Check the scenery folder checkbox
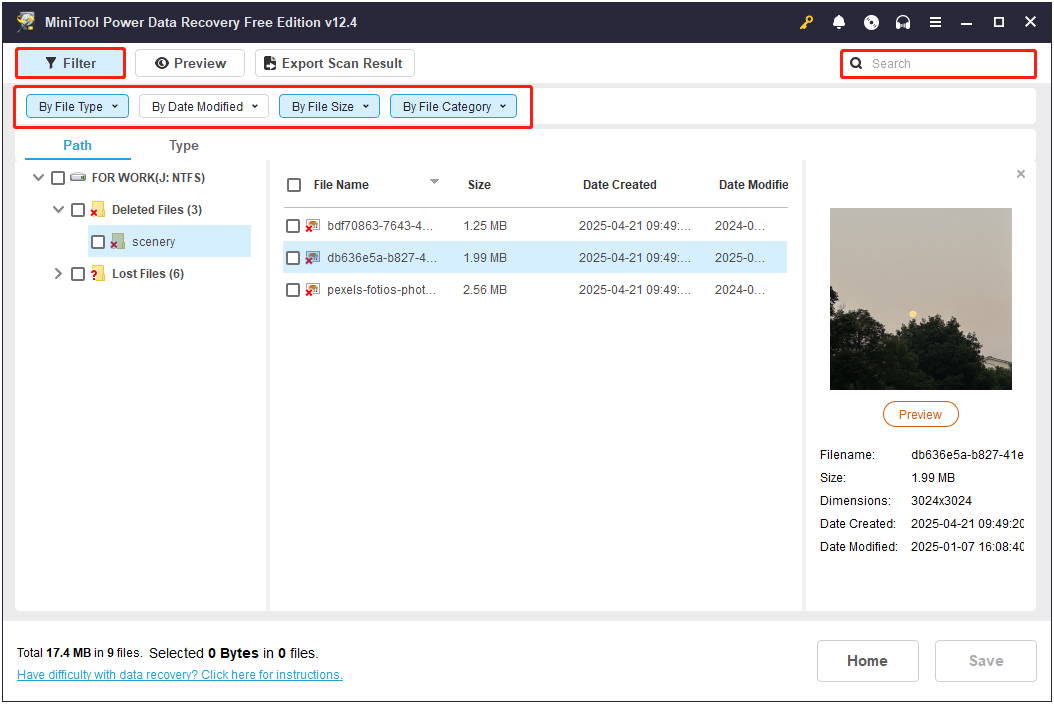The width and height of the screenshot is (1054, 704). pos(98,242)
